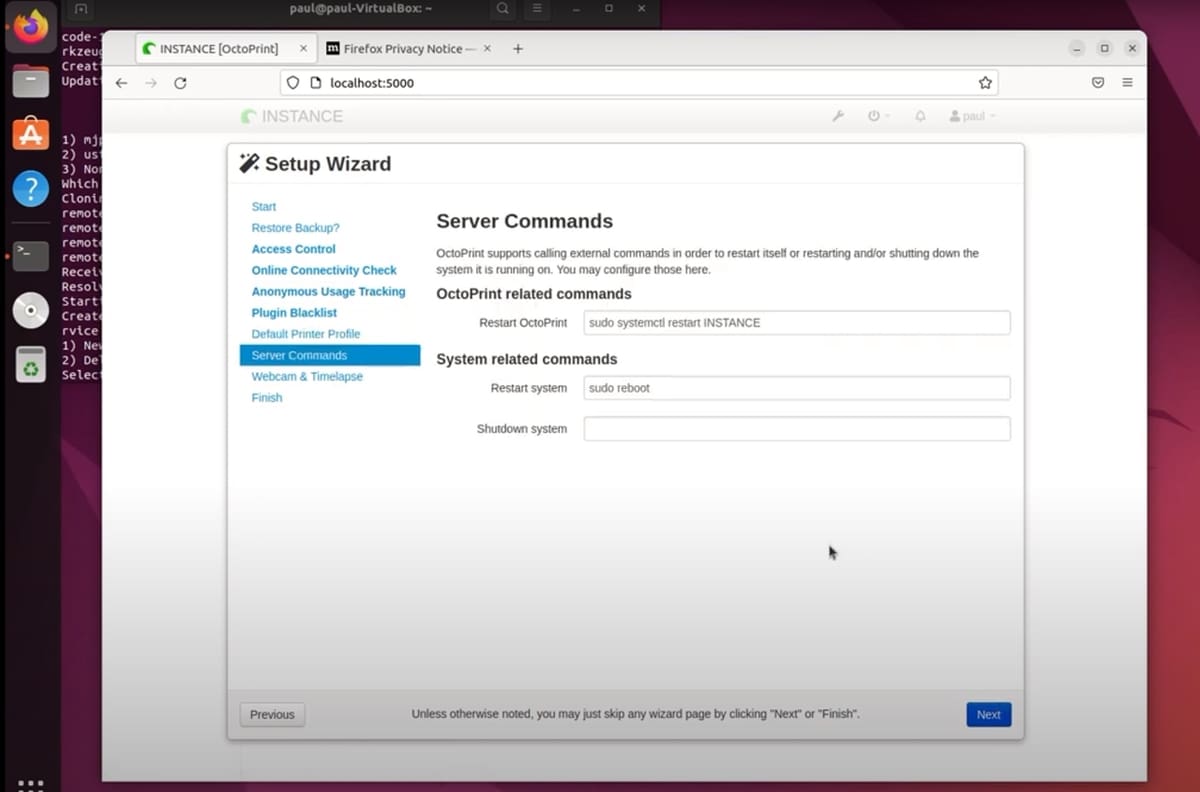This screenshot has height=792, width=1200.
Task: Reload the page in Firefox
Action: (180, 83)
